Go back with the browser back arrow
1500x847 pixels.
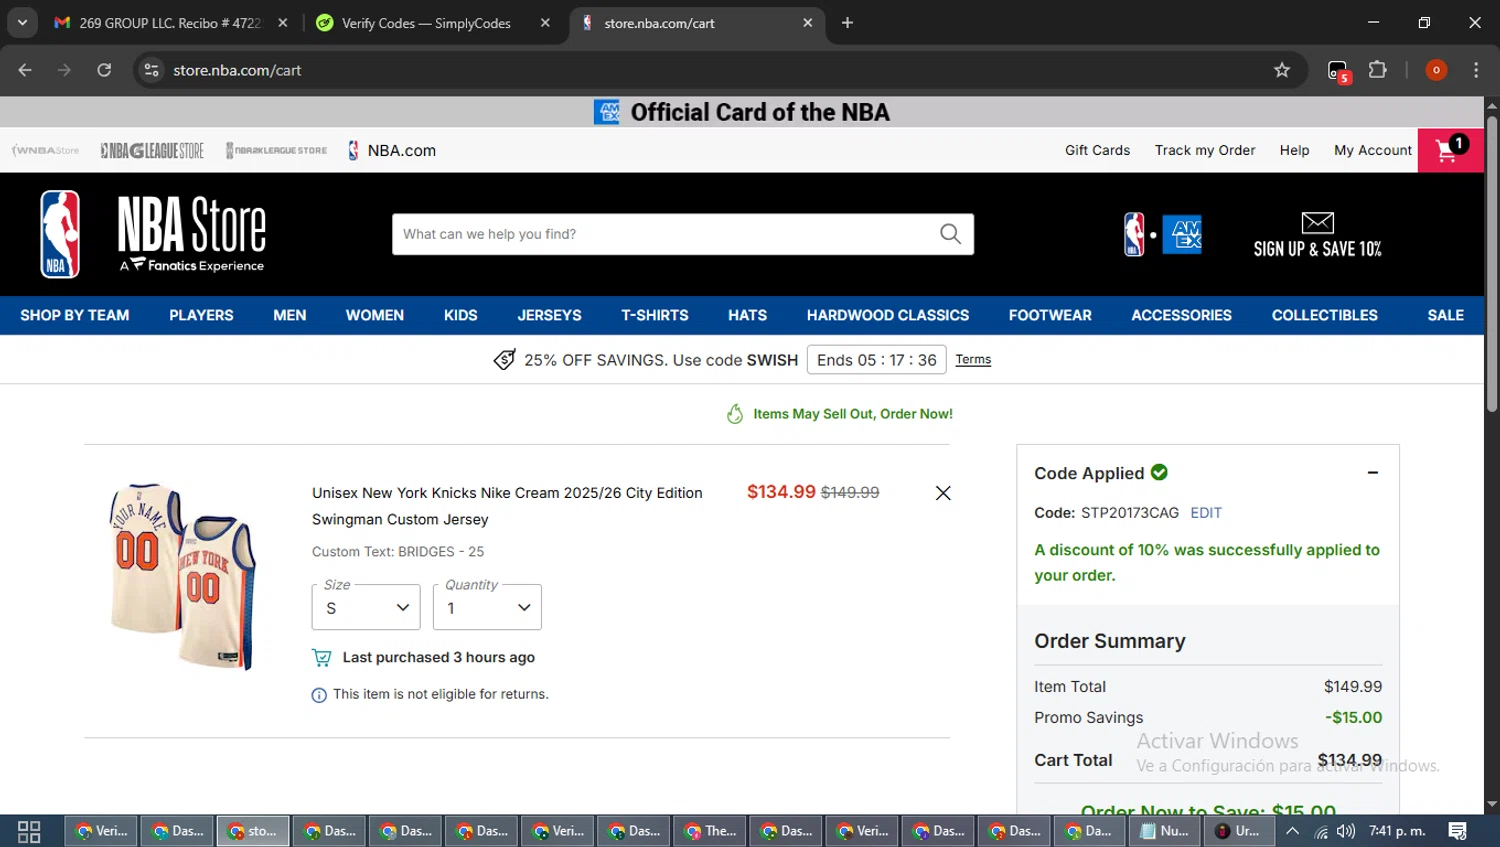pyautogui.click(x=25, y=70)
